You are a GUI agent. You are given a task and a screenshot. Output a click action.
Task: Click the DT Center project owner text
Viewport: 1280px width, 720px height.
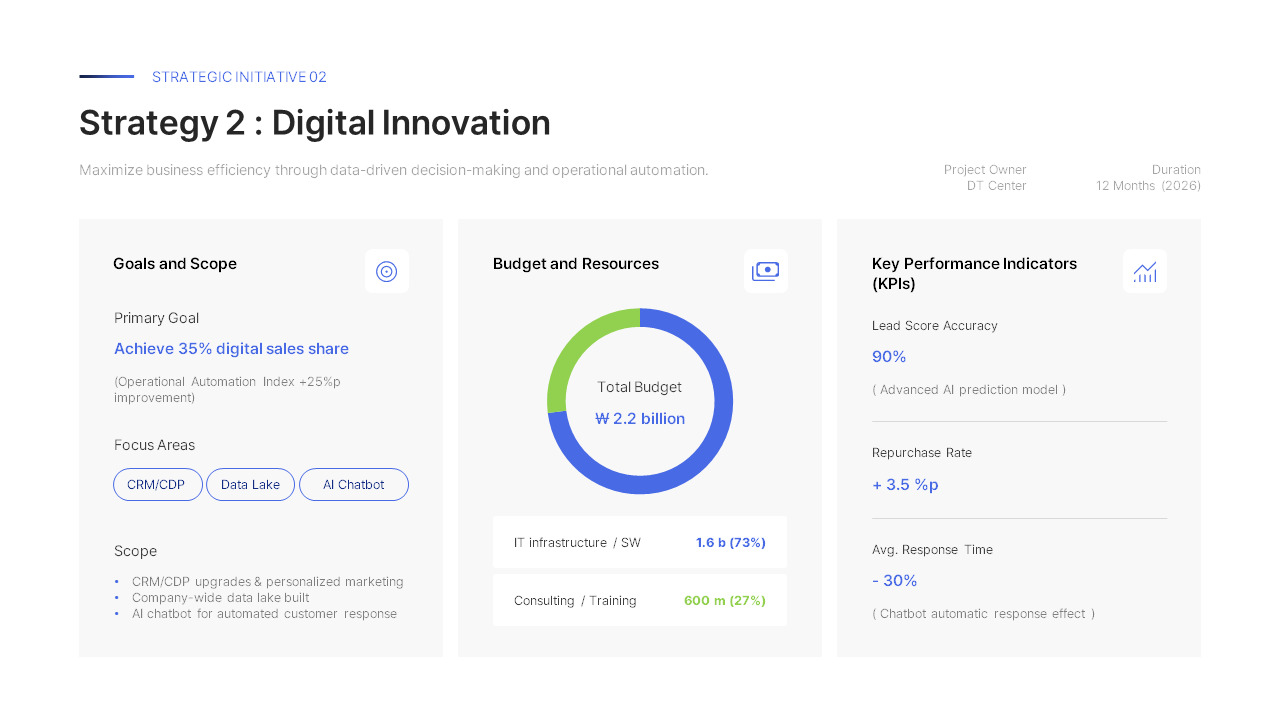tap(996, 185)
